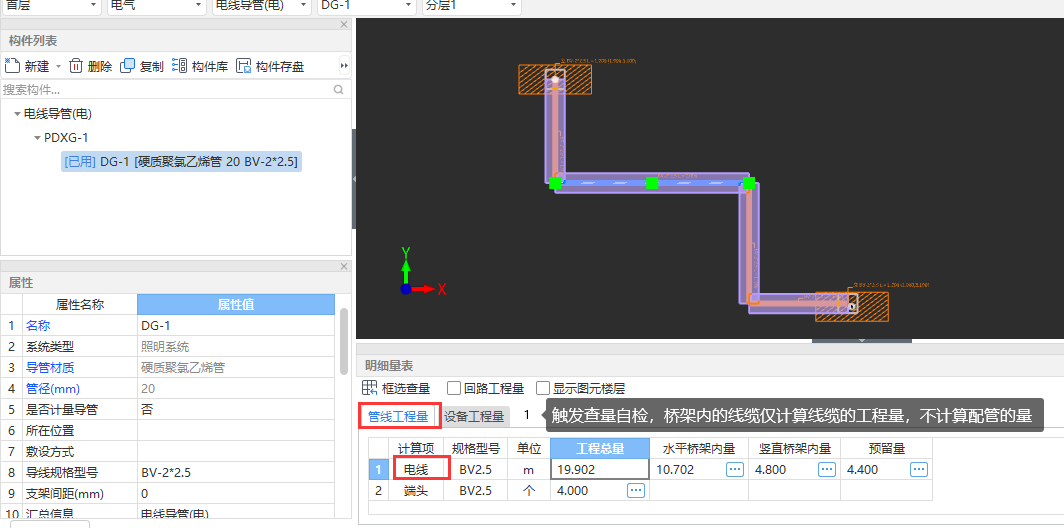Click the 构件存盘 save component icon
This screenshot has width=1064, height=528.
pyautogui.click(x=243, y=66)
